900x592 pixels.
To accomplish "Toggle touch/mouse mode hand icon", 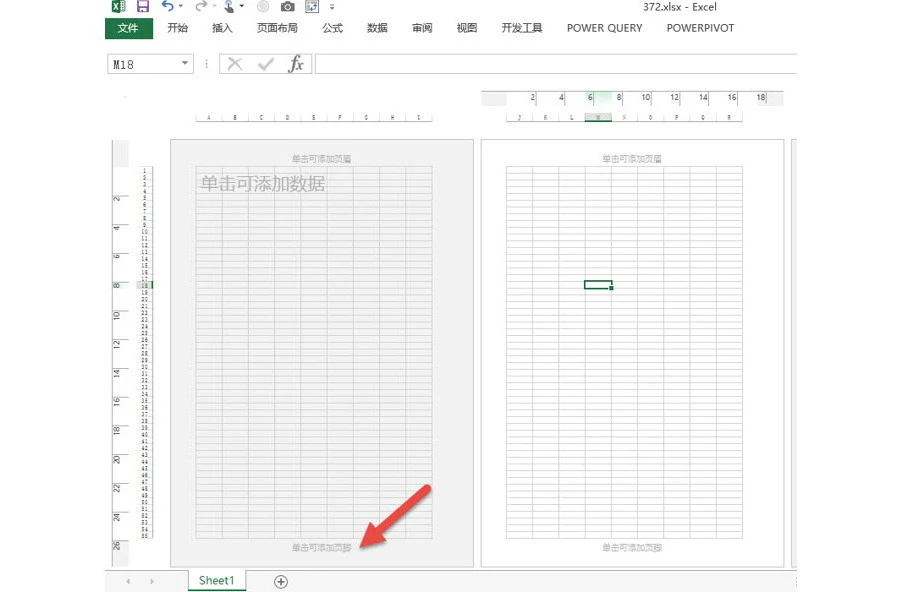I will point(229,6).
